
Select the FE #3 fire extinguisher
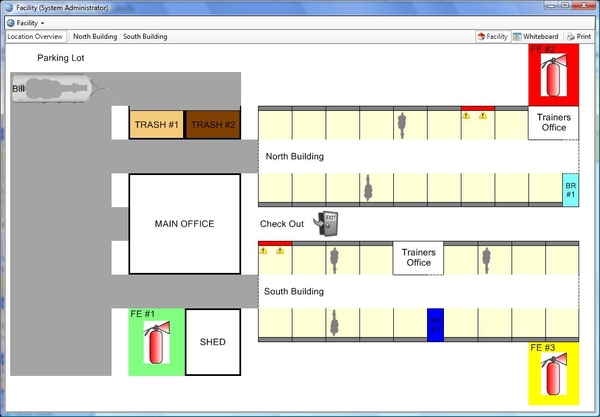point(552,375)
